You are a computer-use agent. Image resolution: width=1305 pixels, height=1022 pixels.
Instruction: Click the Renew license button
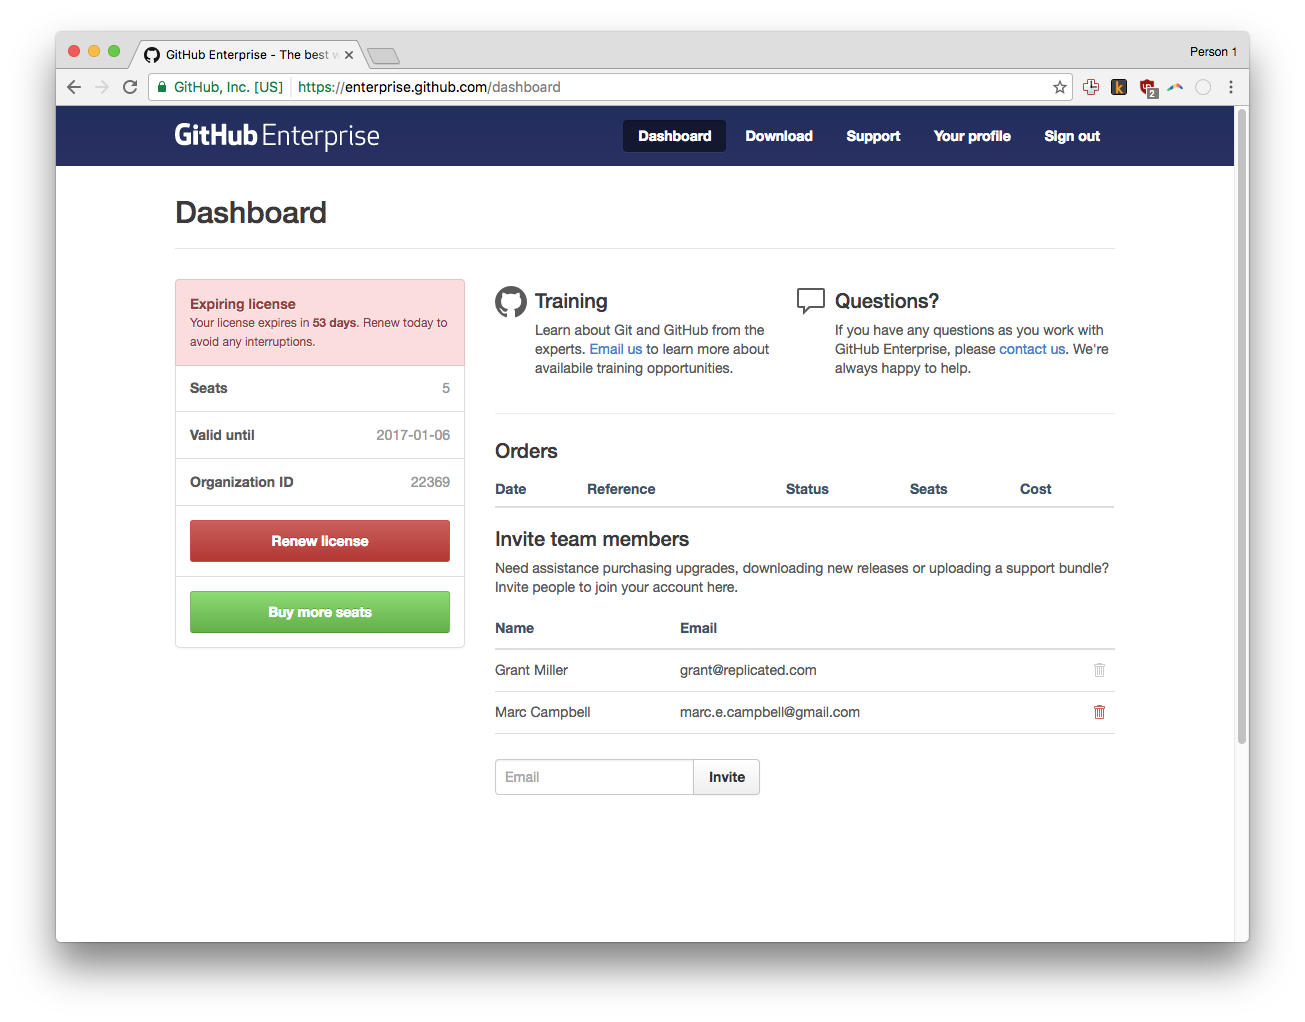320,541
